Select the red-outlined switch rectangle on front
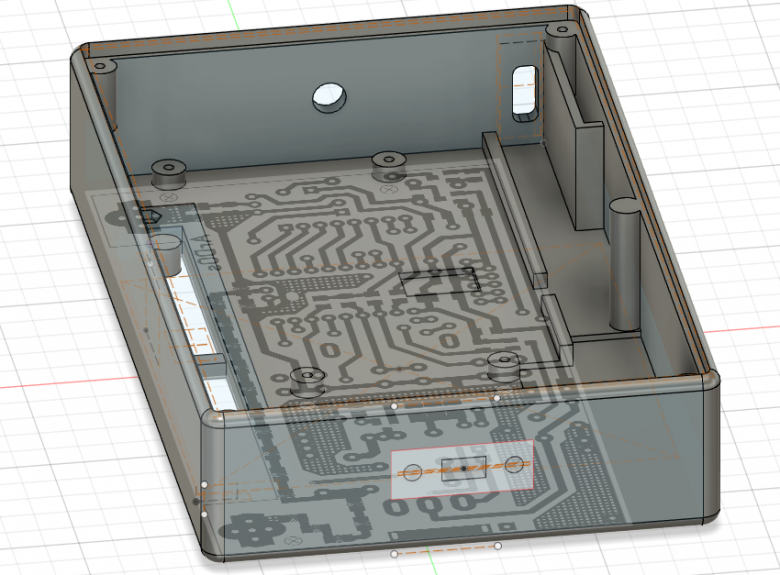780x575 pixels. pos(462,474)
